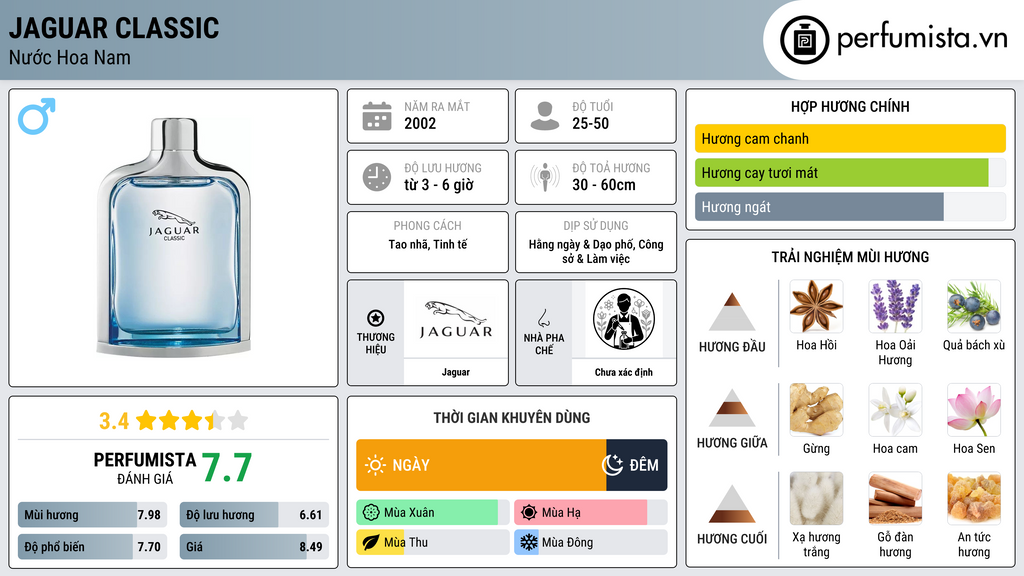Image resolution: width=1024 pixels, height=576 pixels.
Task: Click the Mùa Thu season bar
Action: 432,542
